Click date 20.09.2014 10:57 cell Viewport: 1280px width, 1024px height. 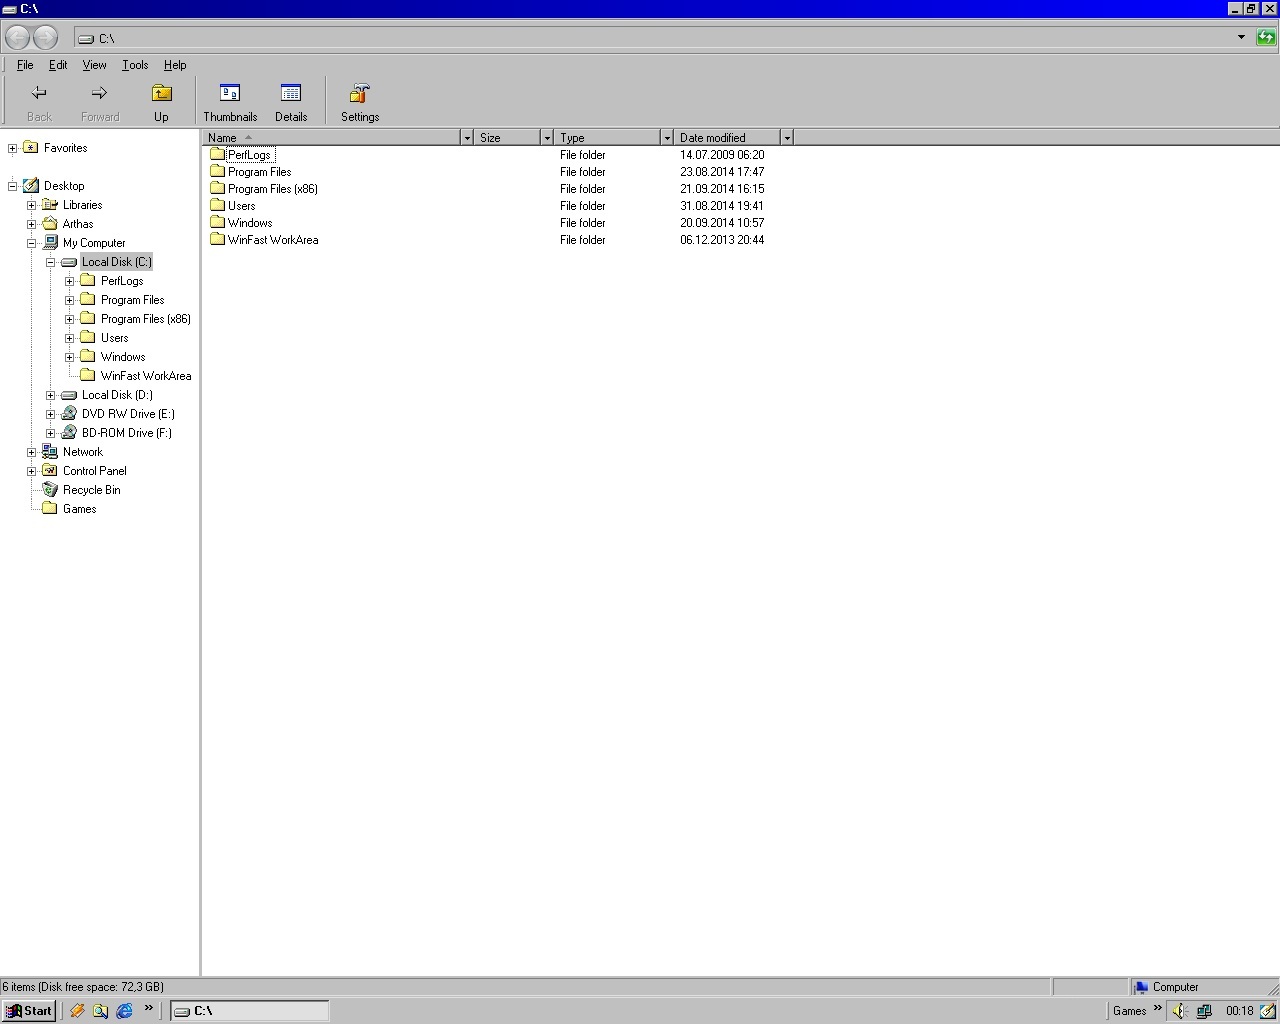pos(722,223)
